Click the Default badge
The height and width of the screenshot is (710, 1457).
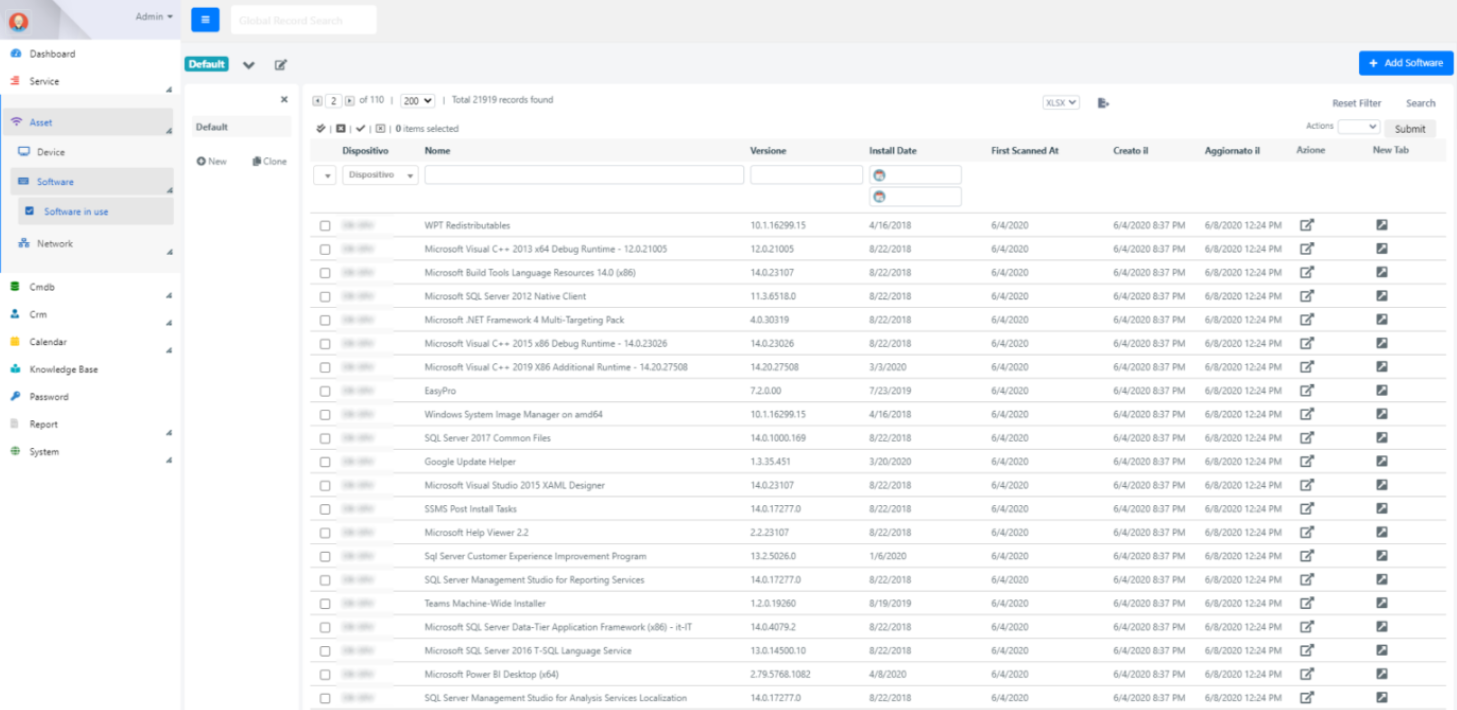click(x=207, y=64)
